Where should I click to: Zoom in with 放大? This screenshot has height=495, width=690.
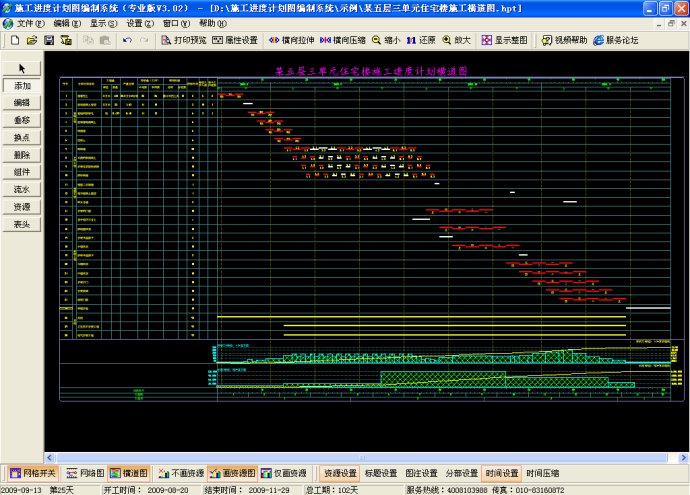click(x=456, y=40)
